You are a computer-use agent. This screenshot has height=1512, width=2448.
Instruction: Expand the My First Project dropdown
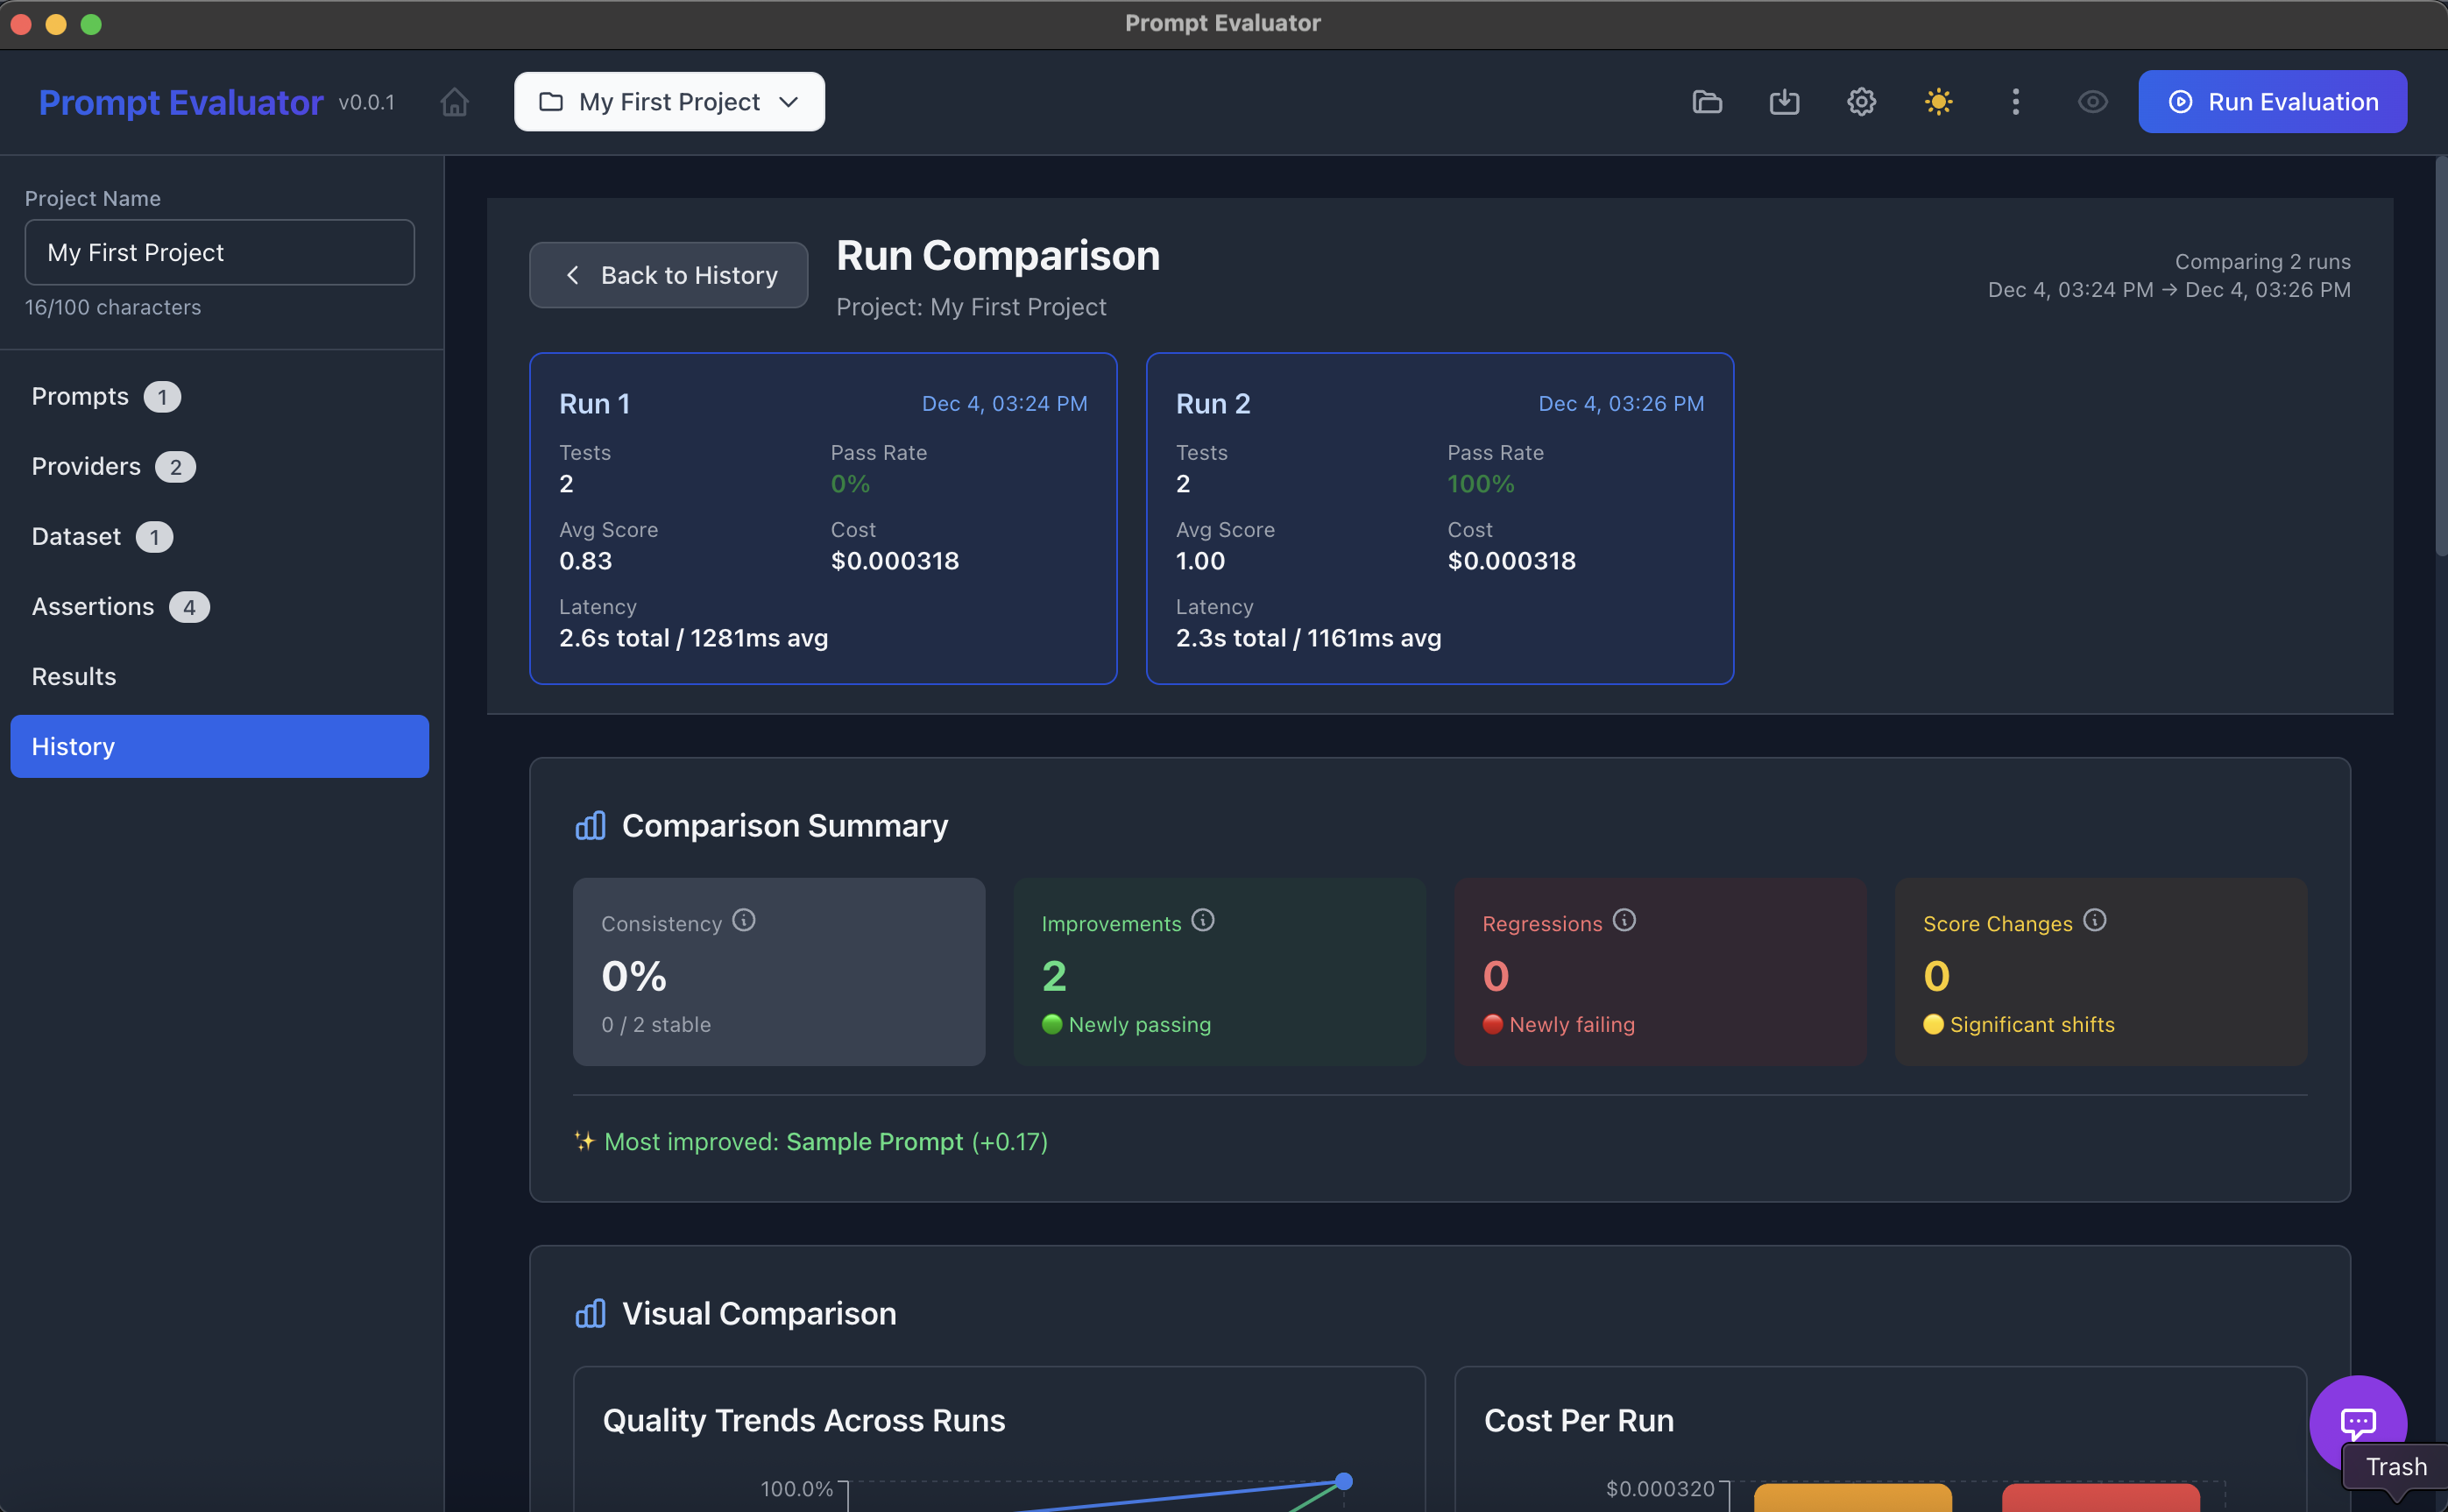669,102
